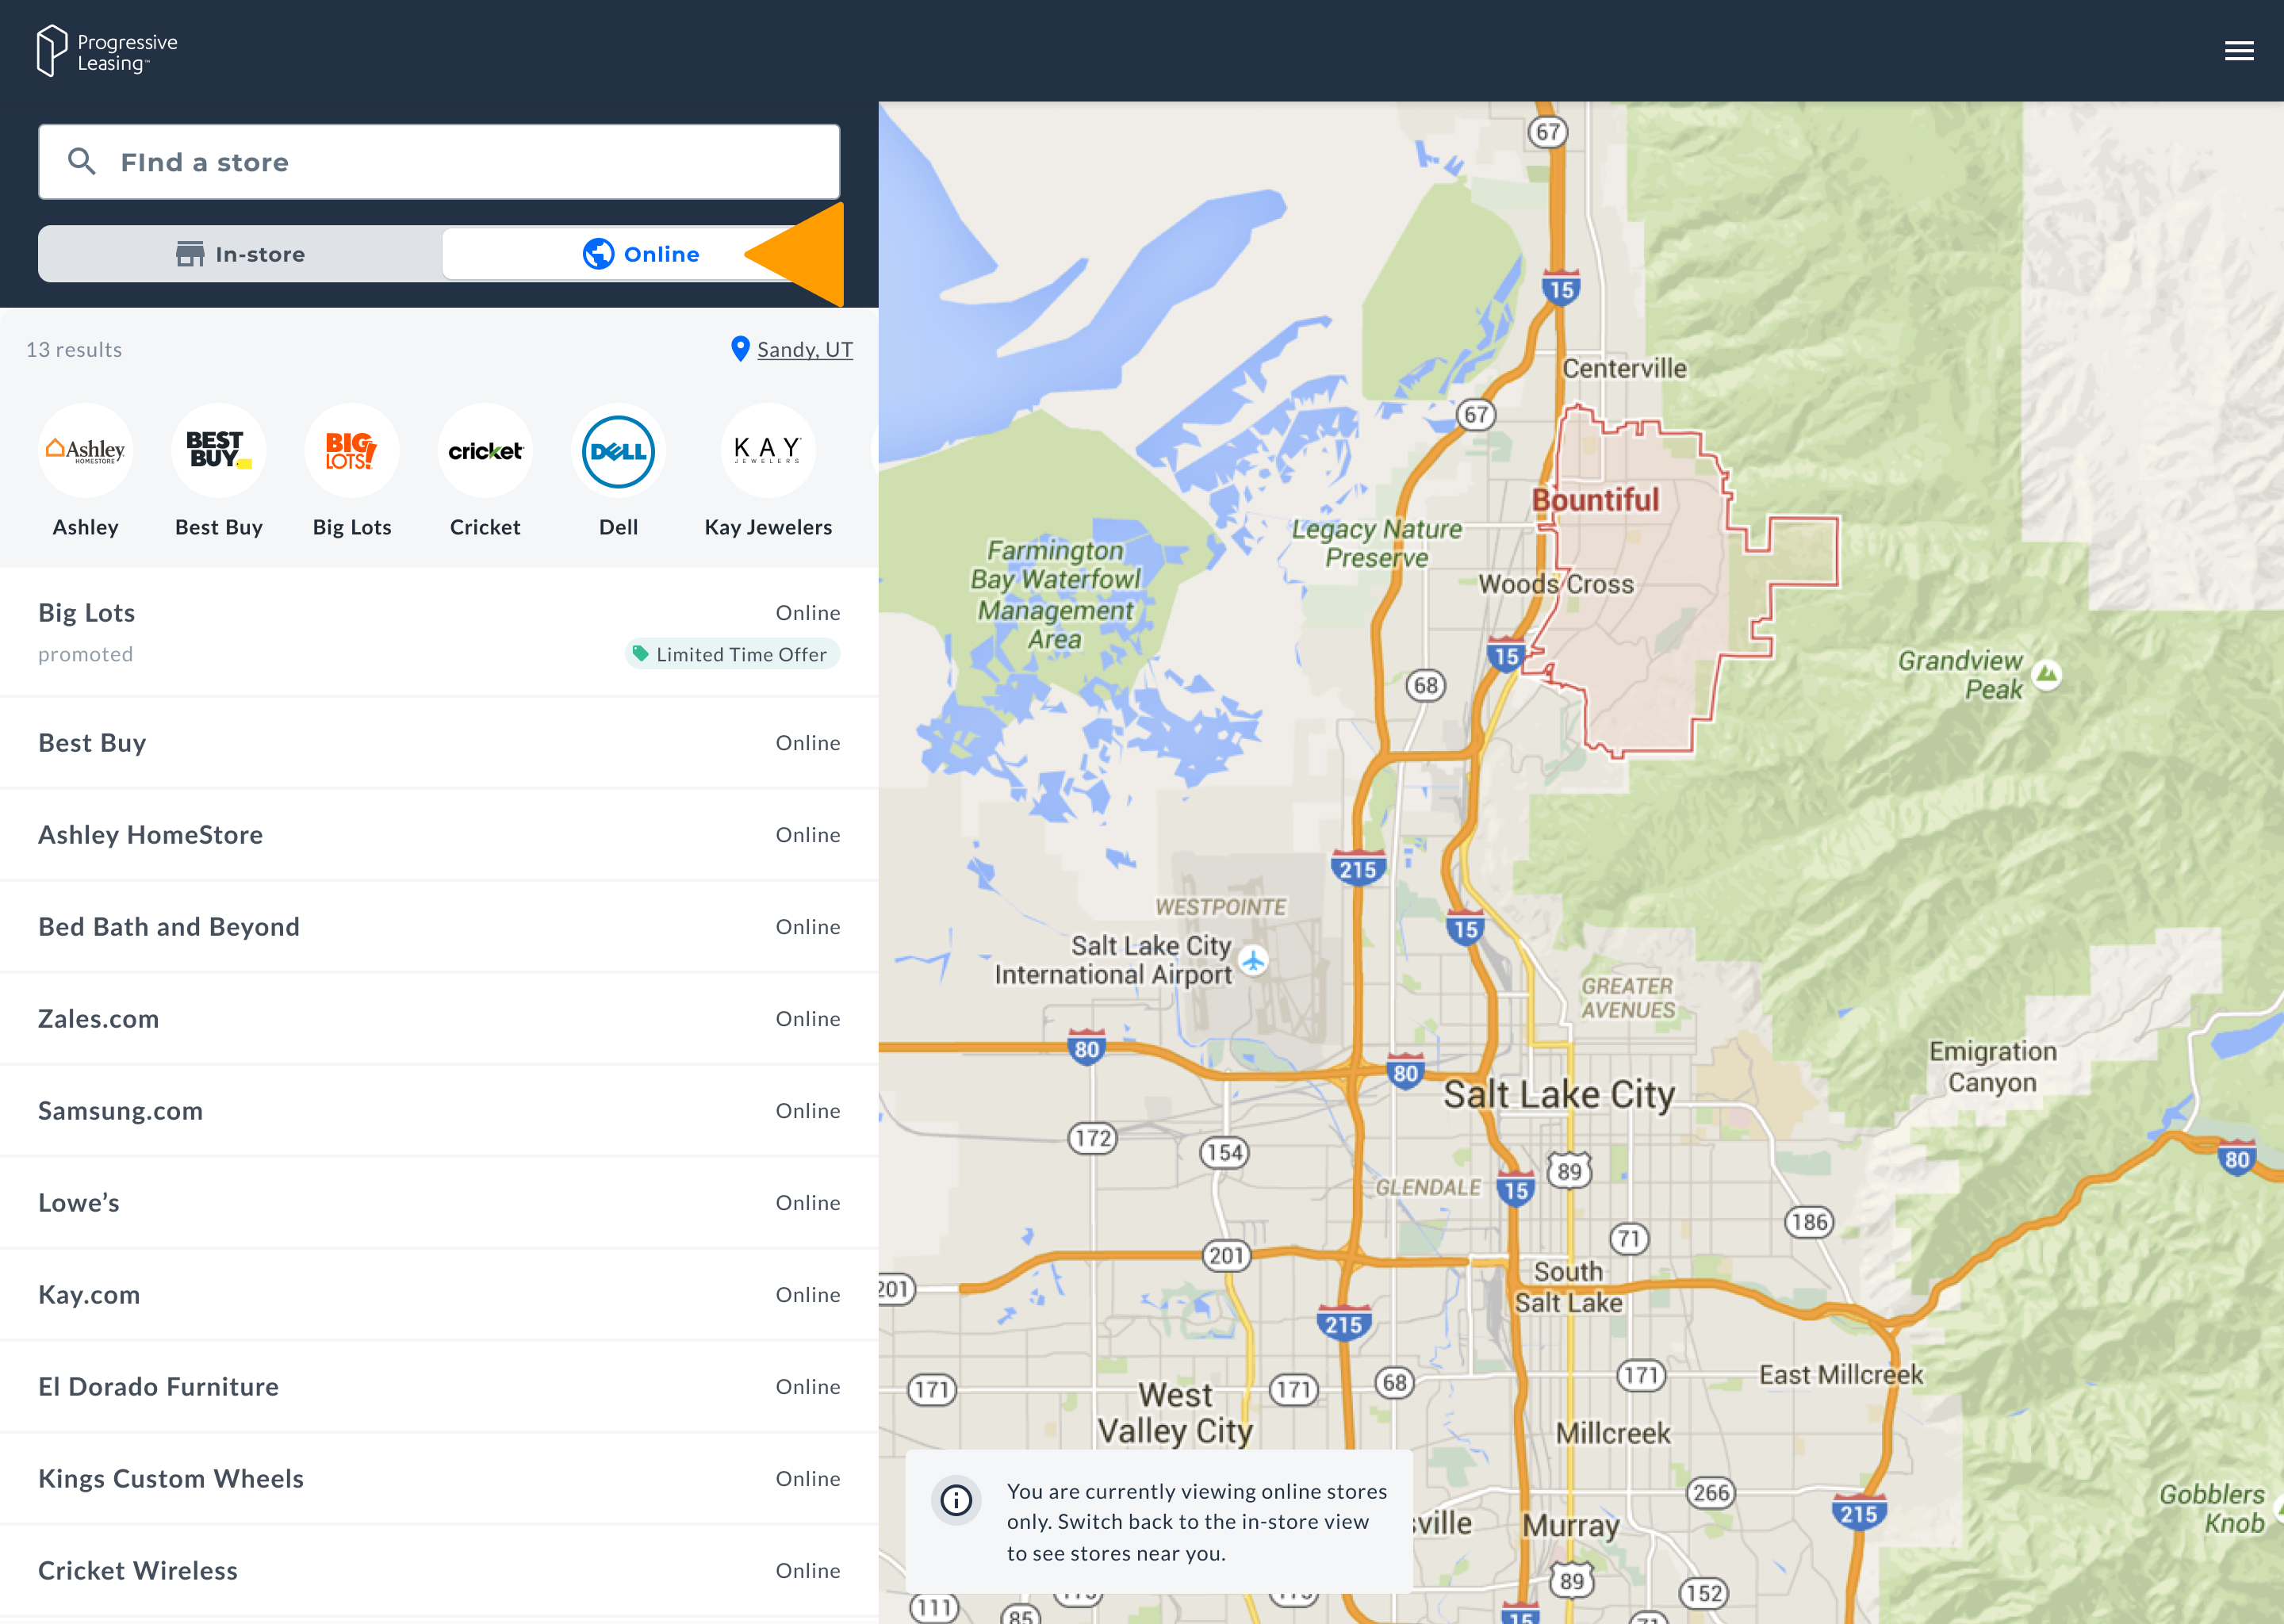Select the Ashley brand logo
Screen dimensions: 2284x1624
pos(86,451)
